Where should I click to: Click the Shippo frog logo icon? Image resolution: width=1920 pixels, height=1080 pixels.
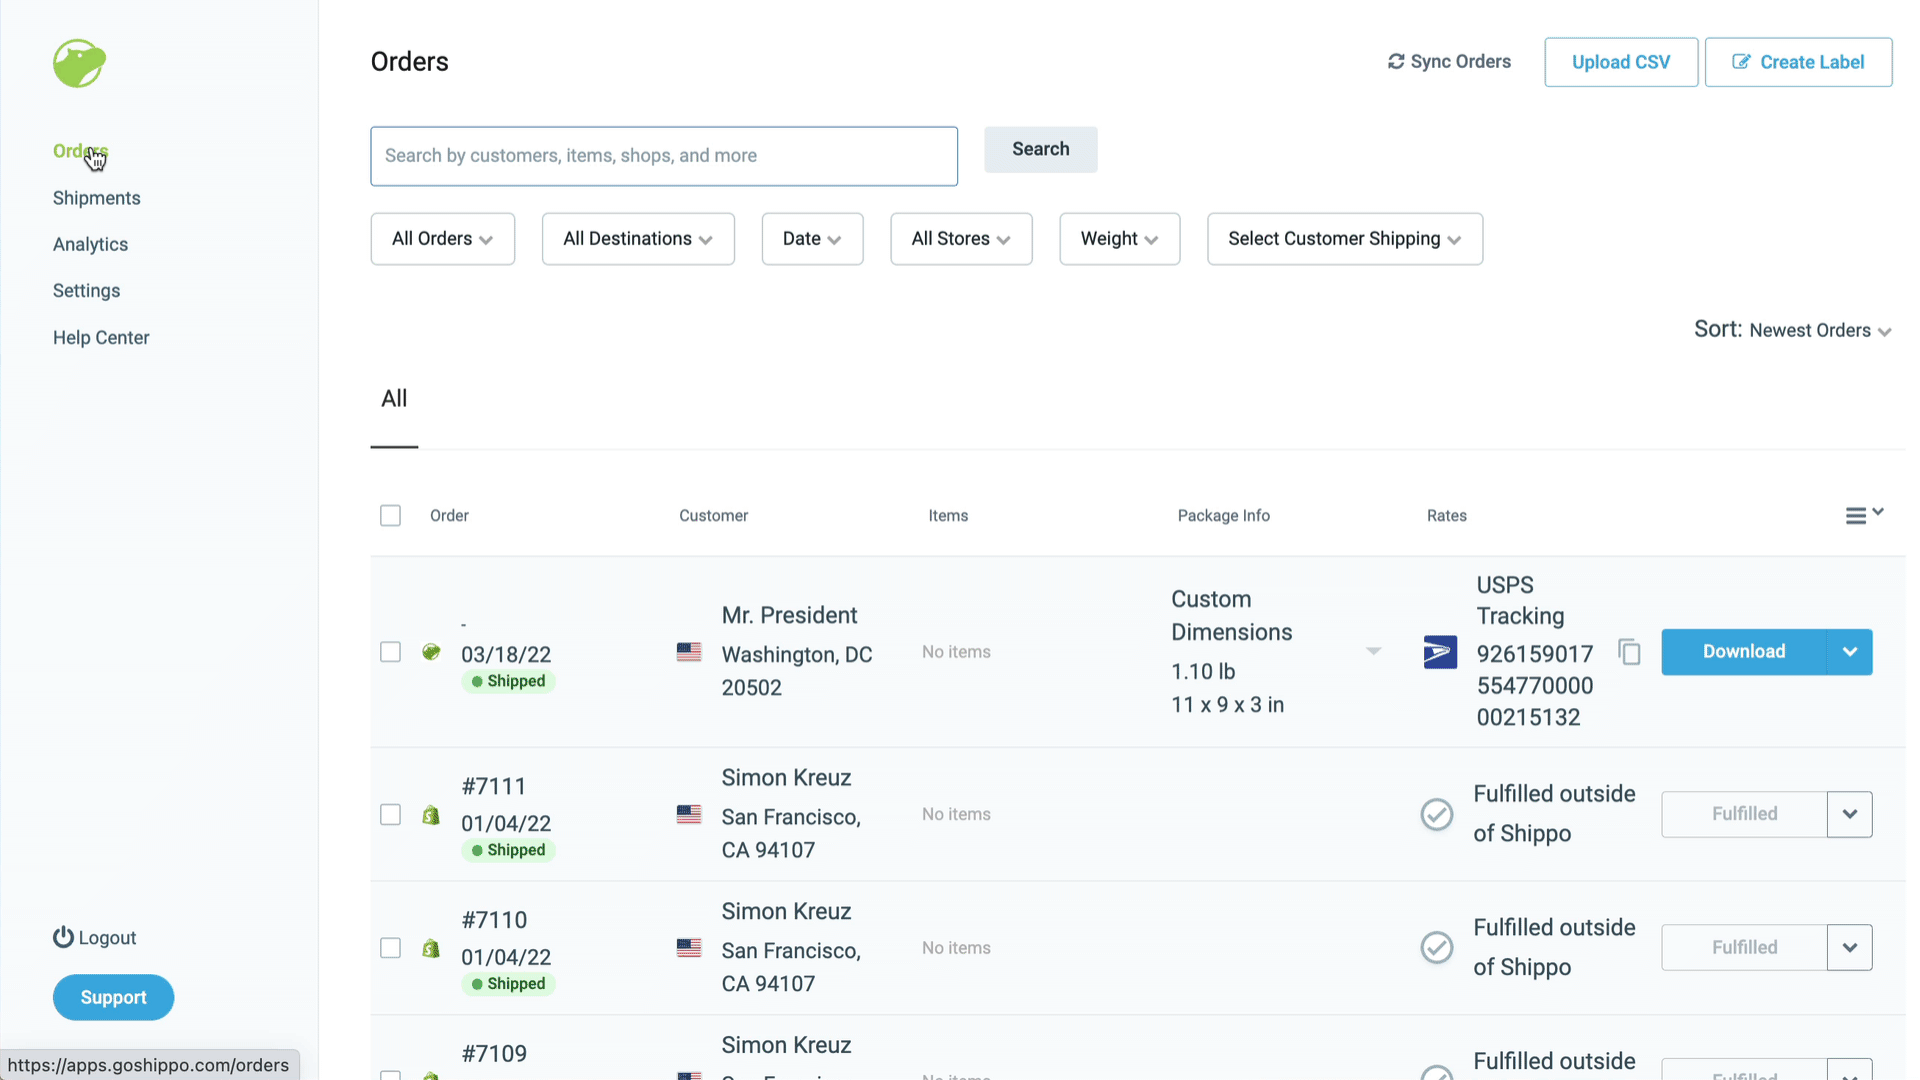tap(79, 62)
